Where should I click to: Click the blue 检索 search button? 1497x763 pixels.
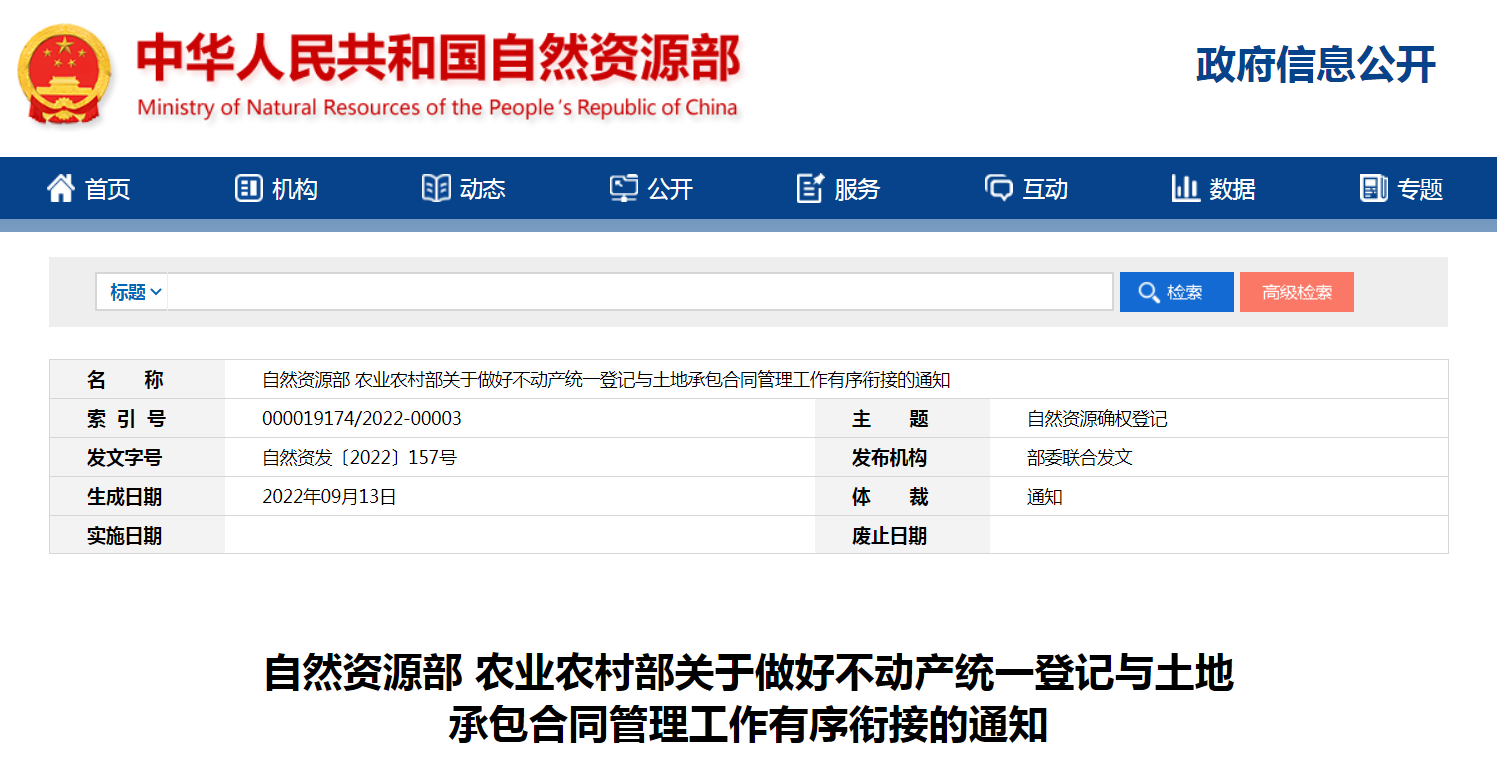pyautogui.click(x=1177, y=292)
